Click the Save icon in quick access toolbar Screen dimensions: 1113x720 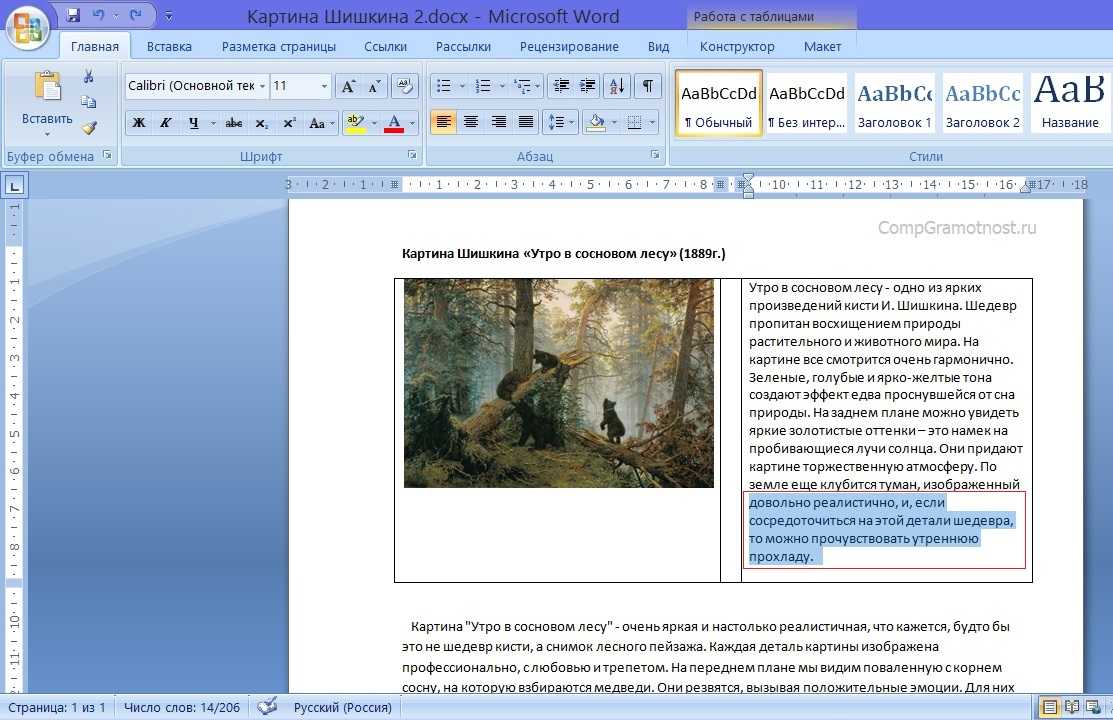73,16
